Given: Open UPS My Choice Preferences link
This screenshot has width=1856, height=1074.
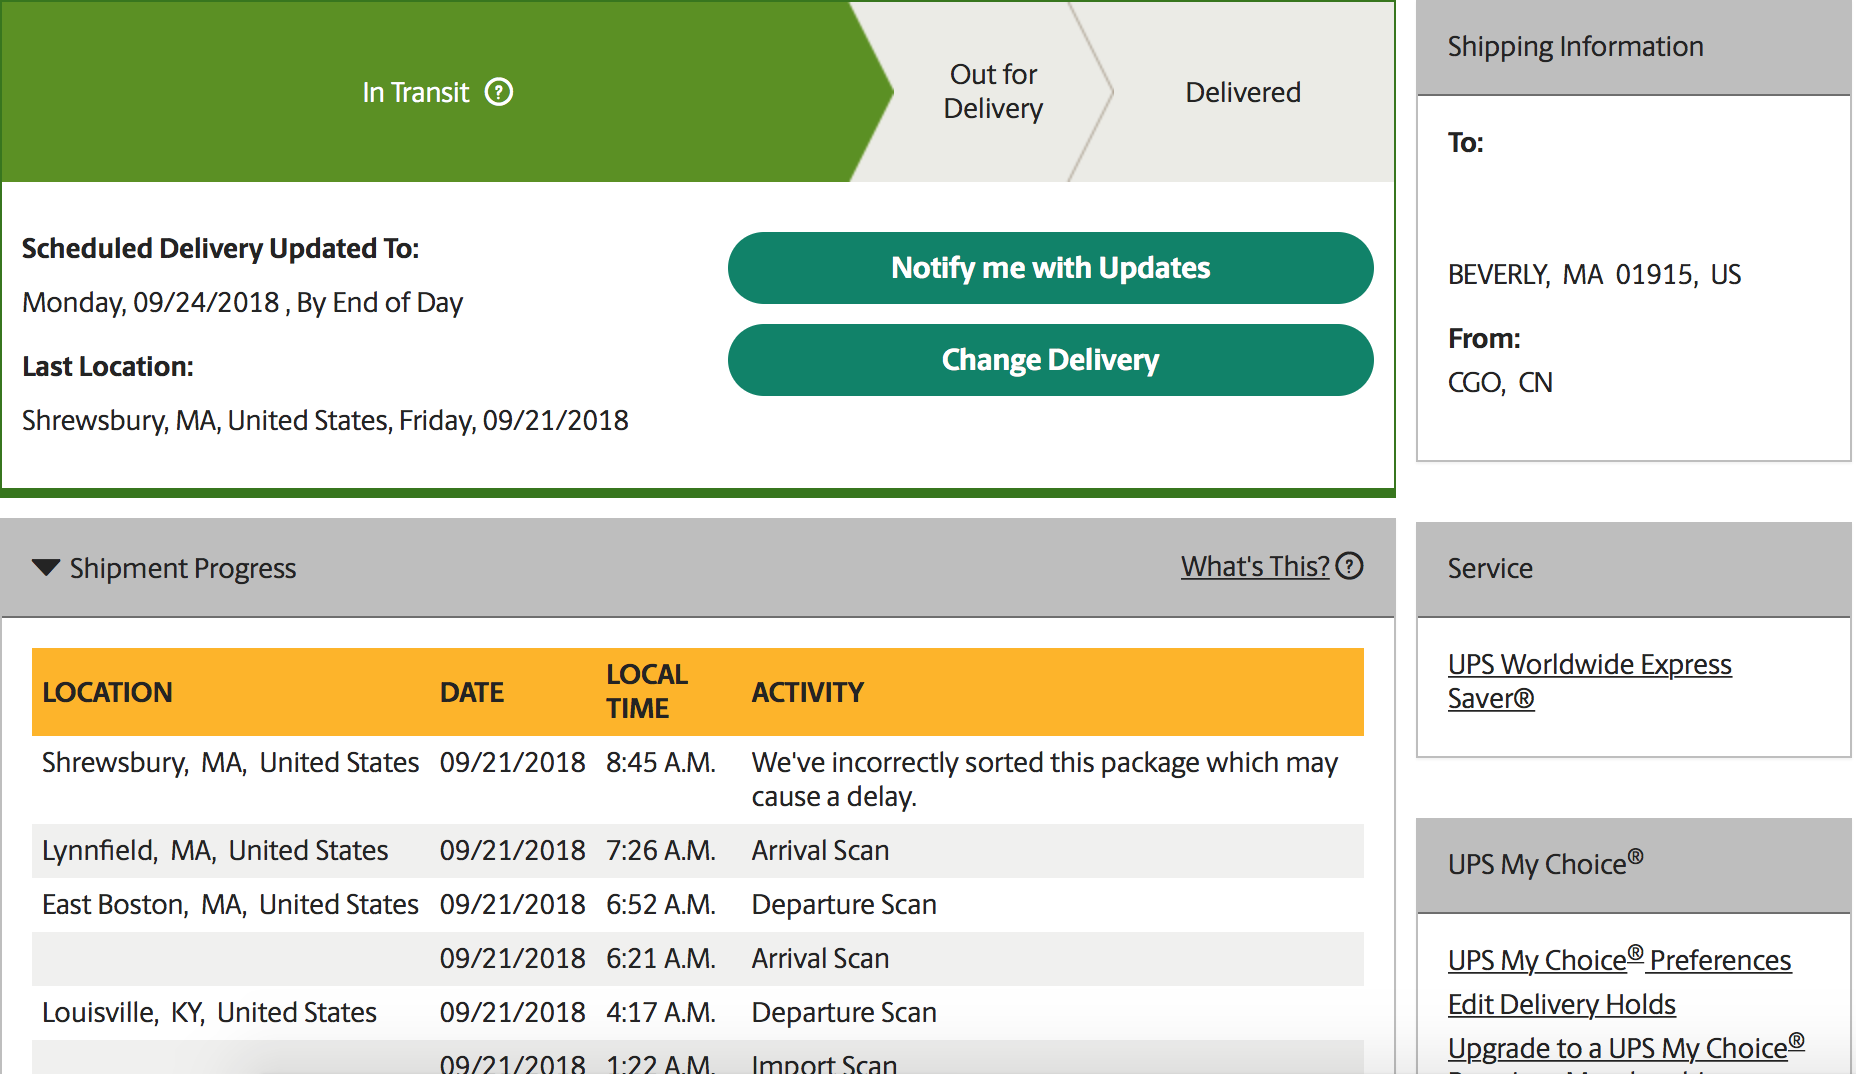Looking at the screenshot, I should [x=1619, y=959].
